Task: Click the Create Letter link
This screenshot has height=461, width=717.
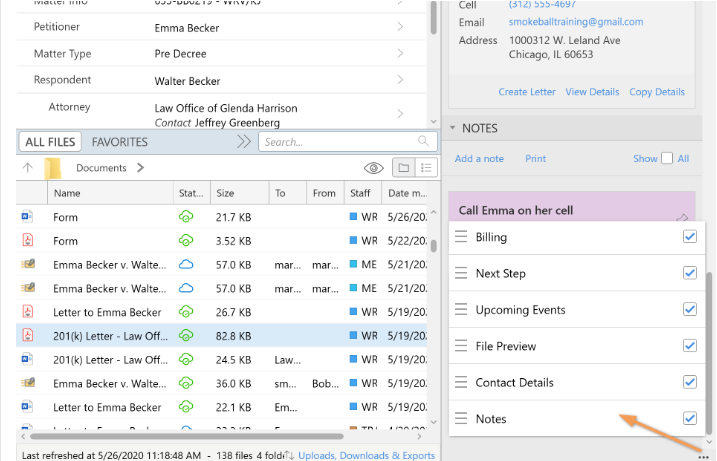Action: [x=526, y=92]
